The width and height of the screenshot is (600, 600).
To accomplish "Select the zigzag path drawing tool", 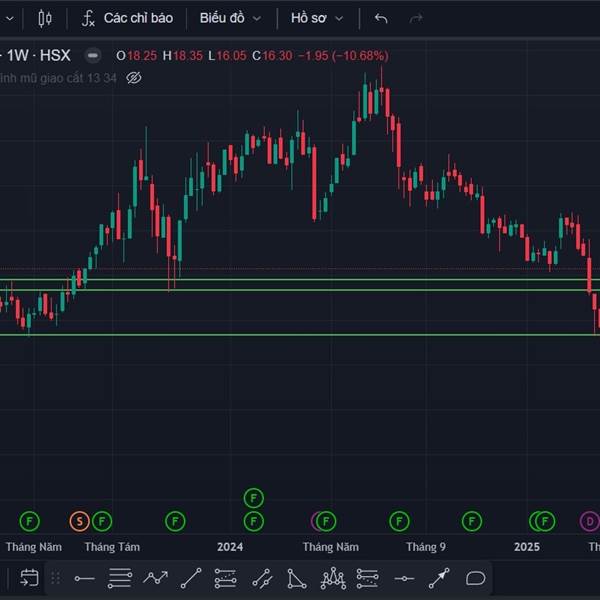I will point(155,577).
